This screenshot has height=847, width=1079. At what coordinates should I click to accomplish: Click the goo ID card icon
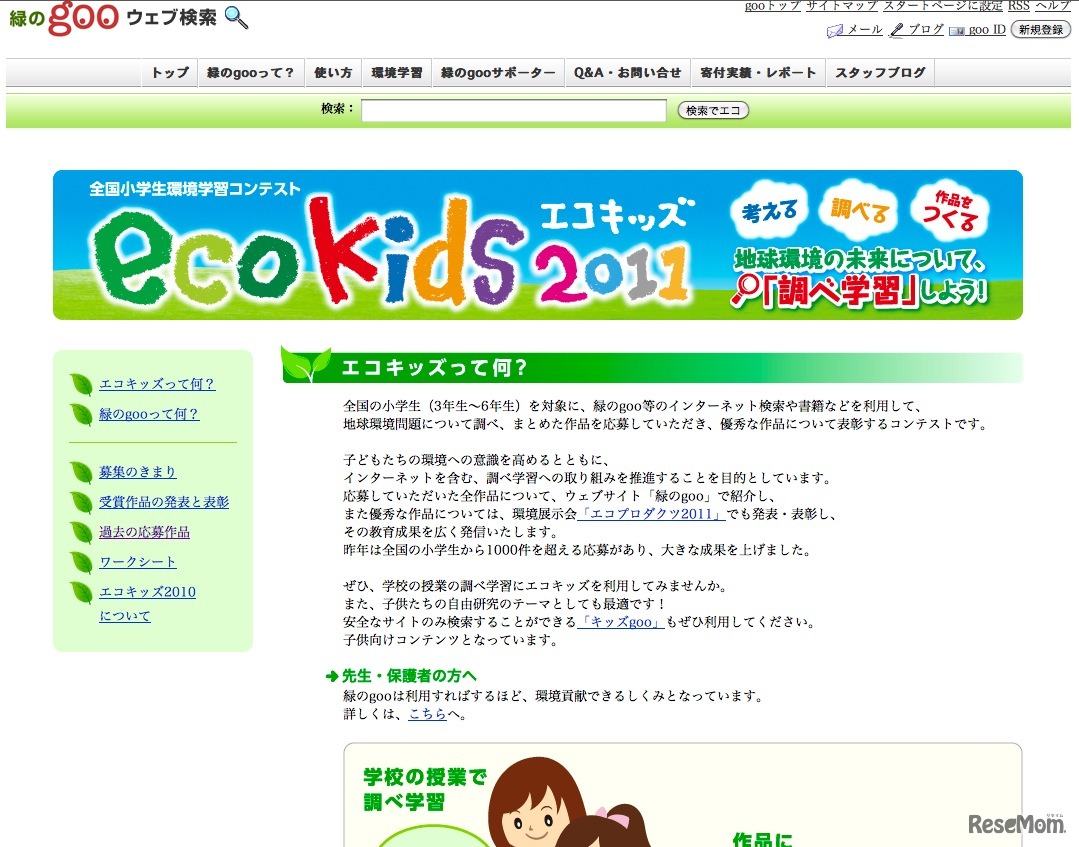957,31
